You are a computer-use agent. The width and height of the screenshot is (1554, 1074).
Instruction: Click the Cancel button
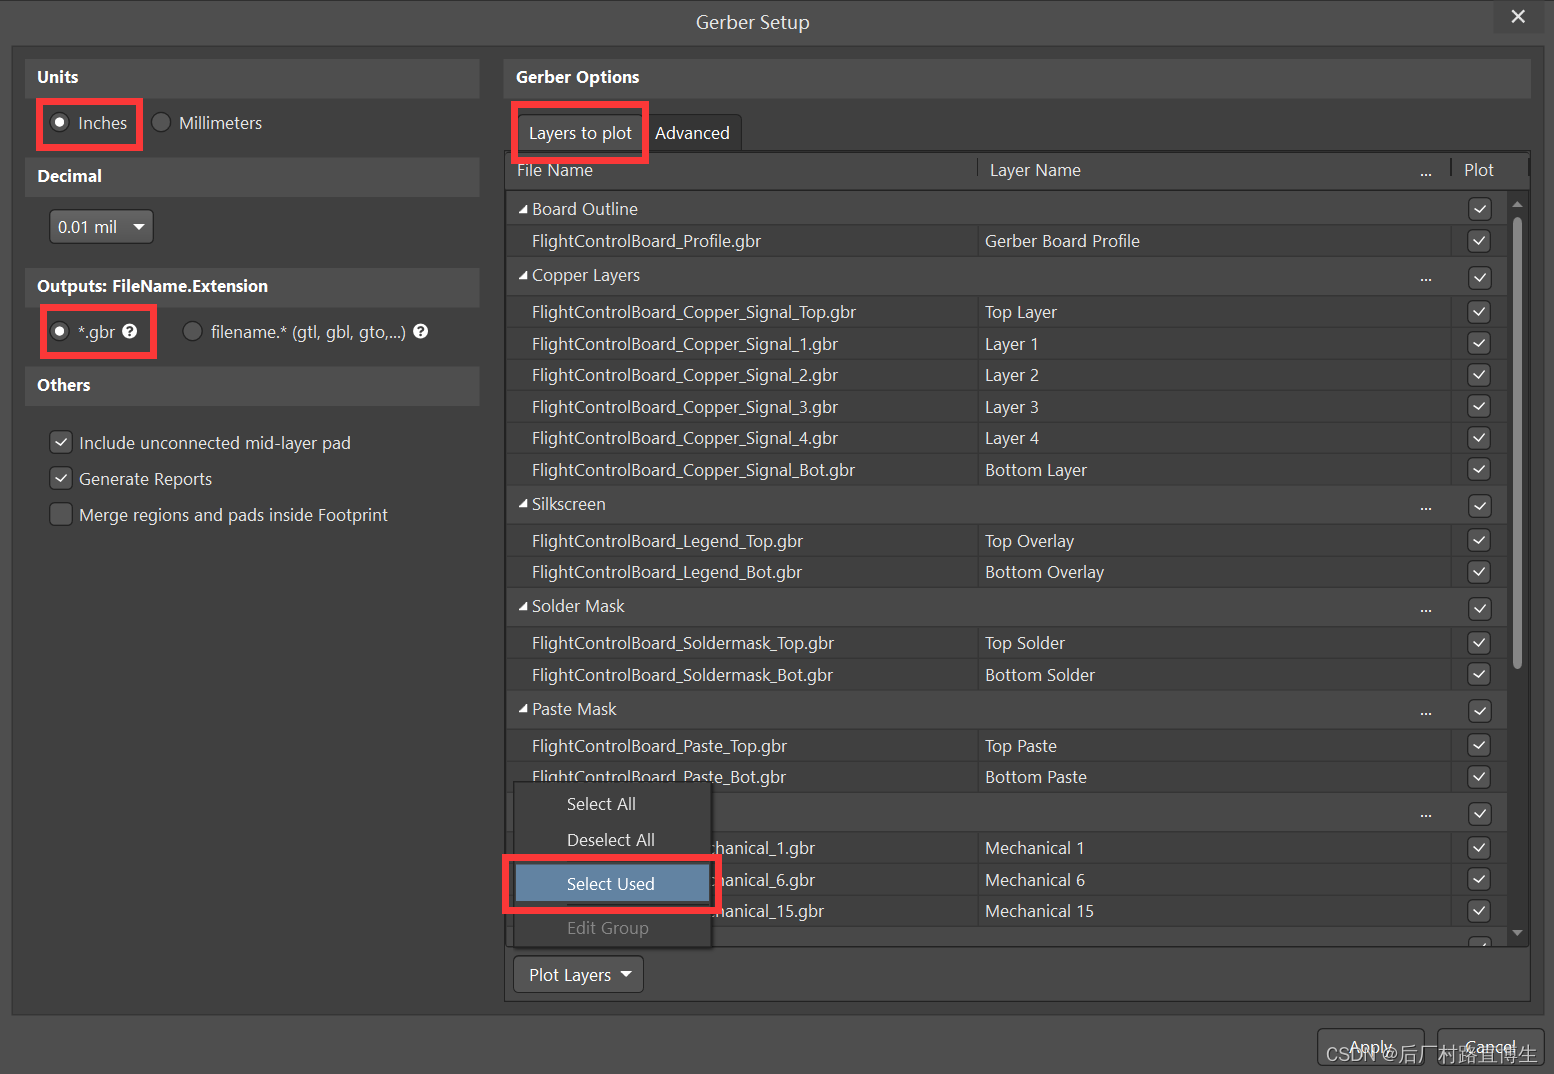pyautogui.click(x=1490, y=1047)
